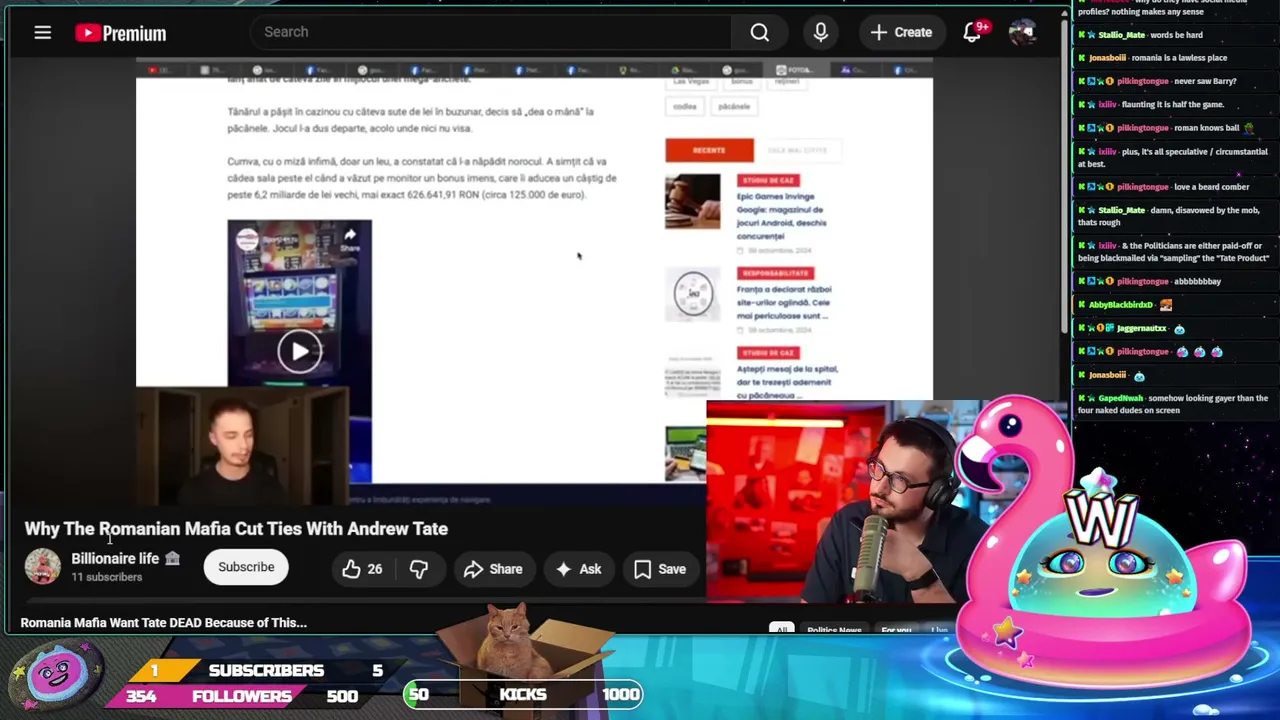1280x720 pixels.
Task: Click the codlea tag
Action: [x=685, y=106]
